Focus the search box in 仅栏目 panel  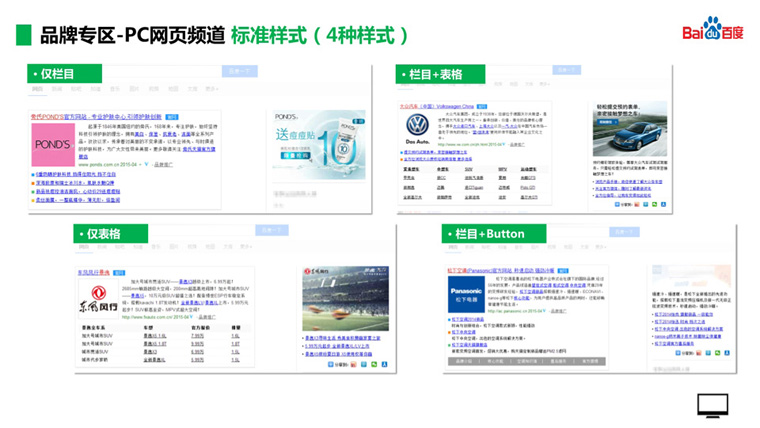point(162,71)
